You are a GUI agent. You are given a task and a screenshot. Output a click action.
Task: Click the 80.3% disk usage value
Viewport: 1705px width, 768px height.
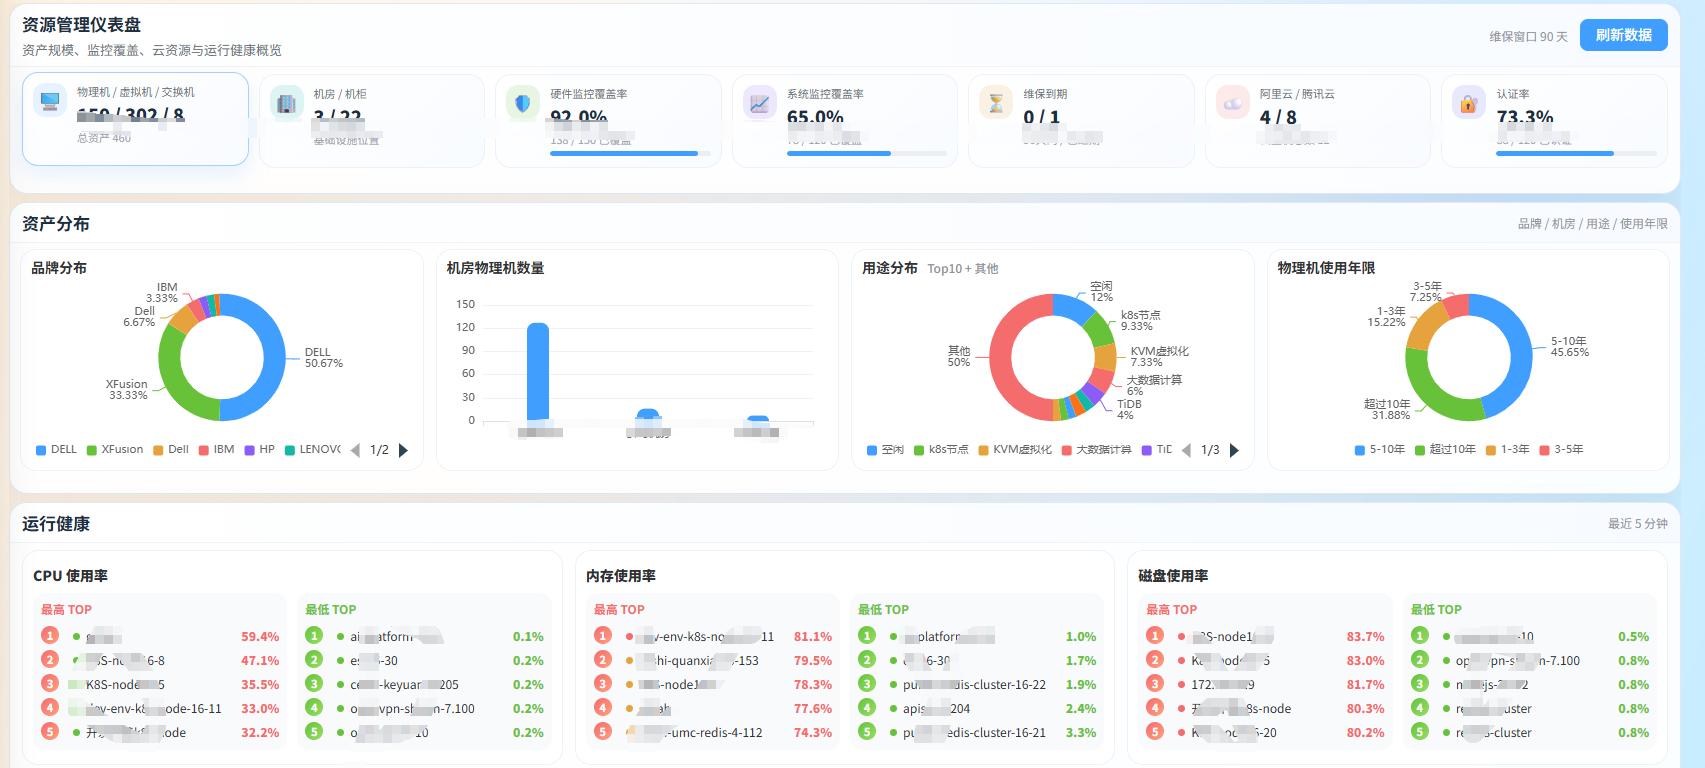click(1366, 709)
